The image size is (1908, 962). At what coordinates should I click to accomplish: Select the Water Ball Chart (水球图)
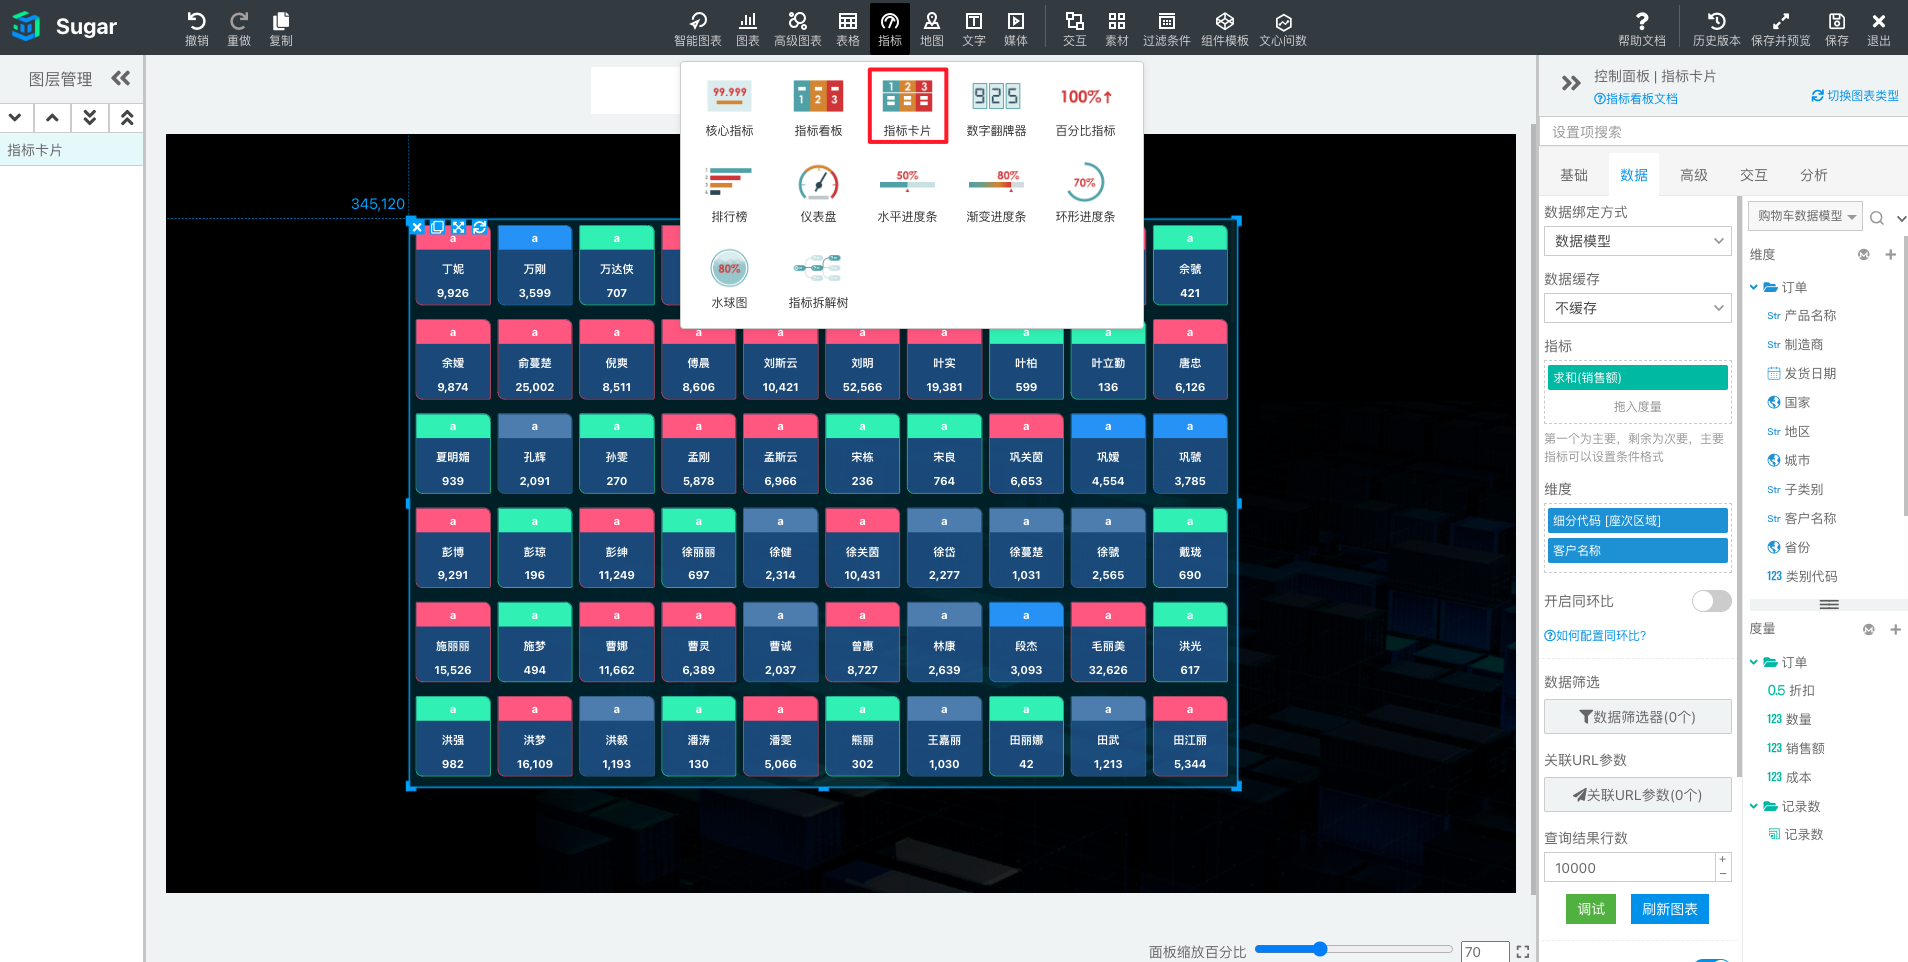(729, 280)
